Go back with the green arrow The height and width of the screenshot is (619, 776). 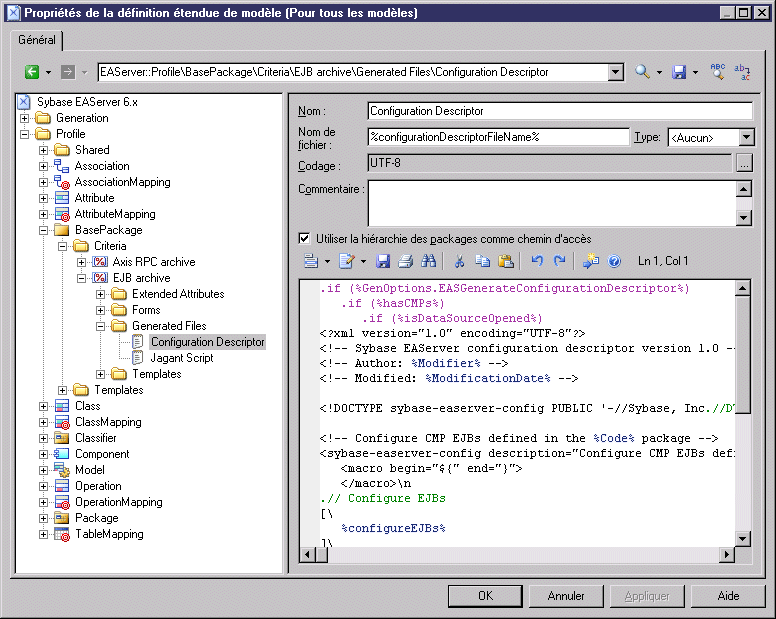coord(32,72)
